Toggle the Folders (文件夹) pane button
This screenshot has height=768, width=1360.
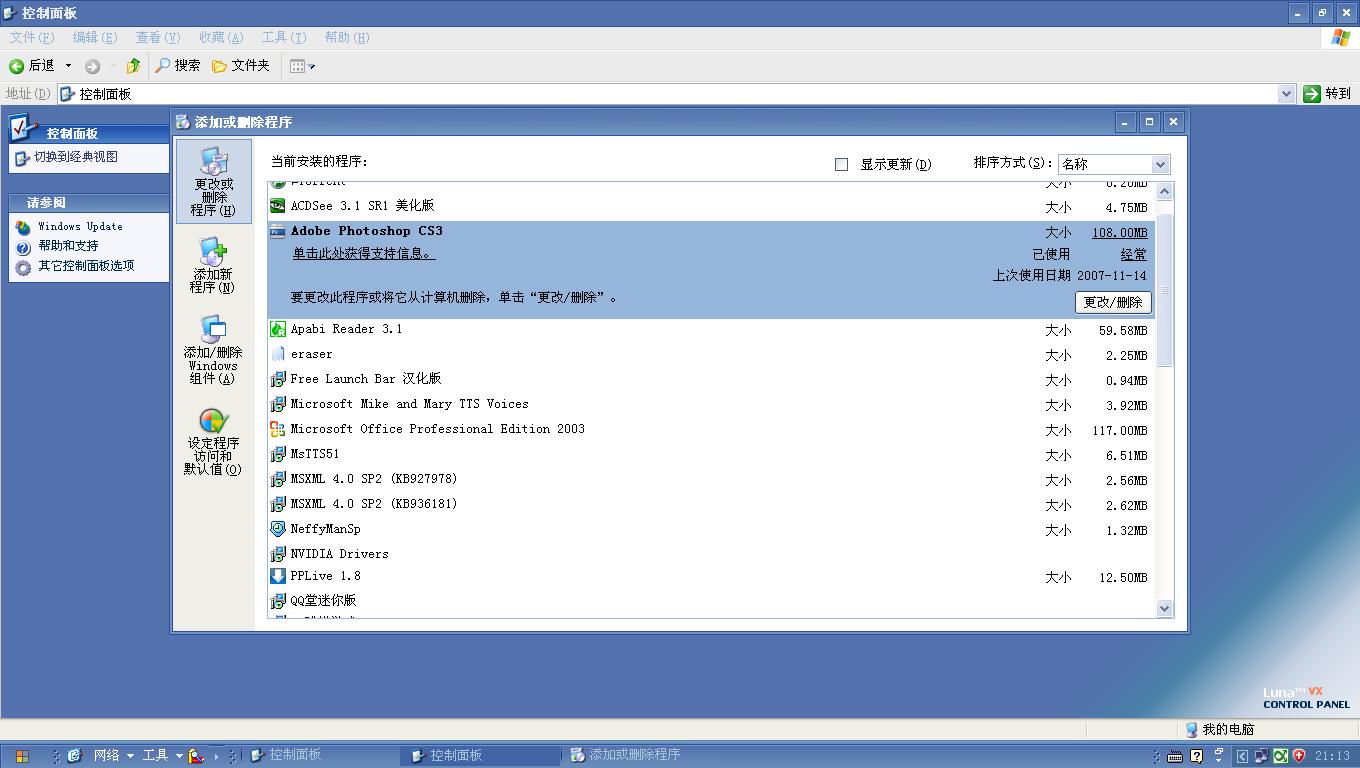tap(241, 66)
